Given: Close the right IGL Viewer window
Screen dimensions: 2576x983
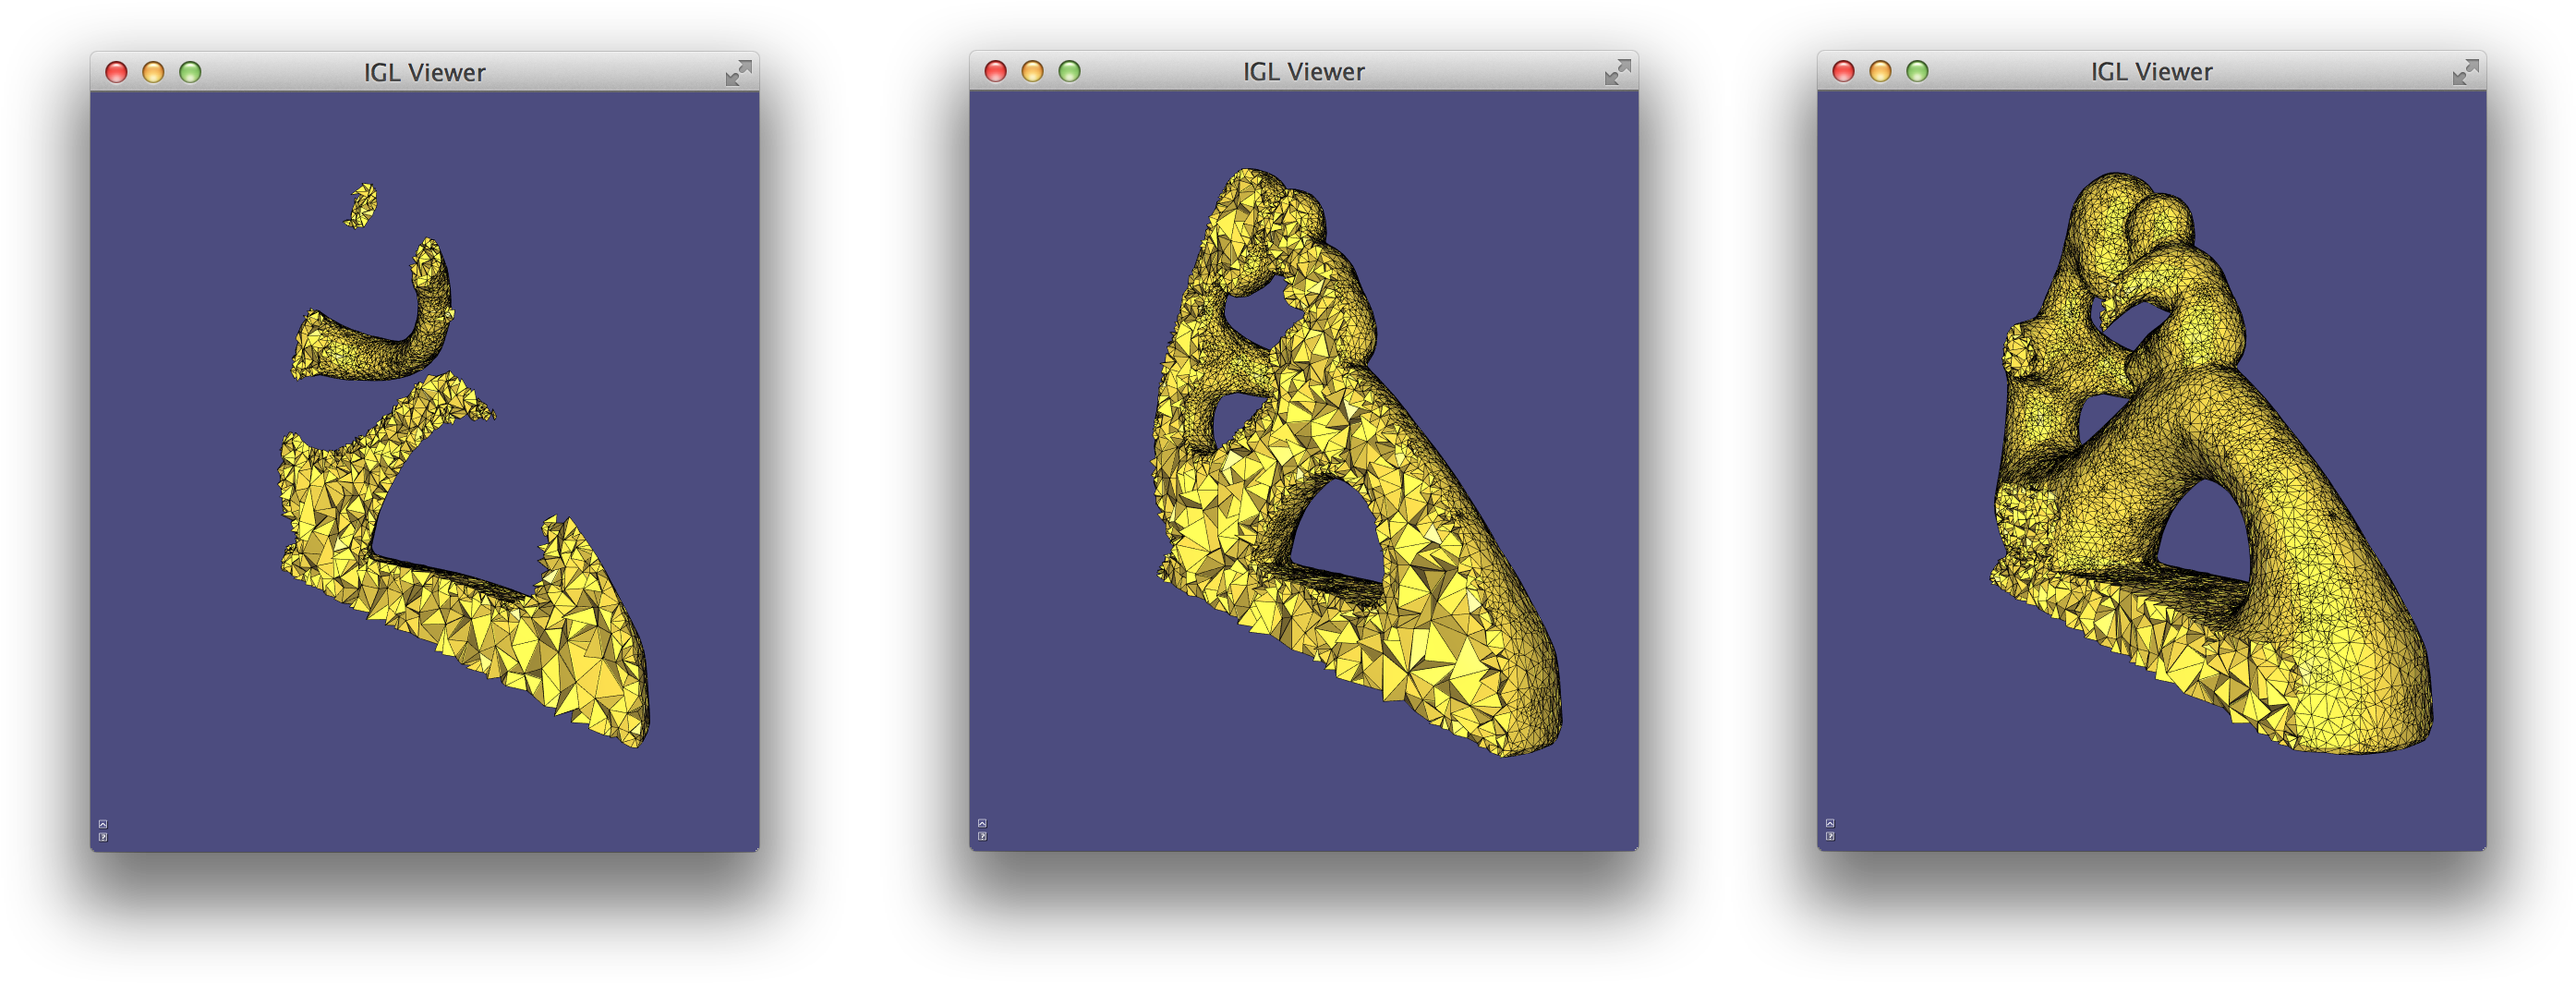Looking at the screenshot, I should 1844,72.
